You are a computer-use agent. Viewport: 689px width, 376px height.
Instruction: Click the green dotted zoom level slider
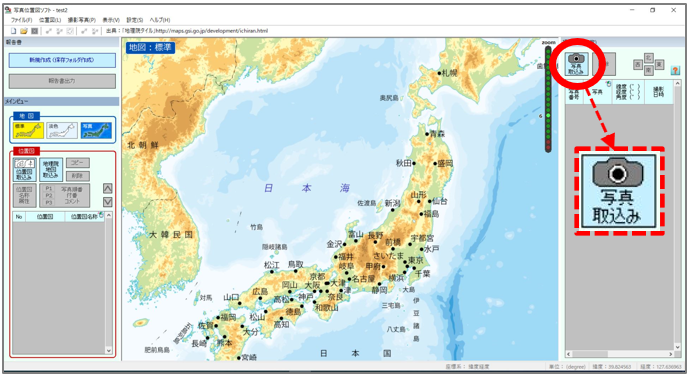[x=548, y=99]
